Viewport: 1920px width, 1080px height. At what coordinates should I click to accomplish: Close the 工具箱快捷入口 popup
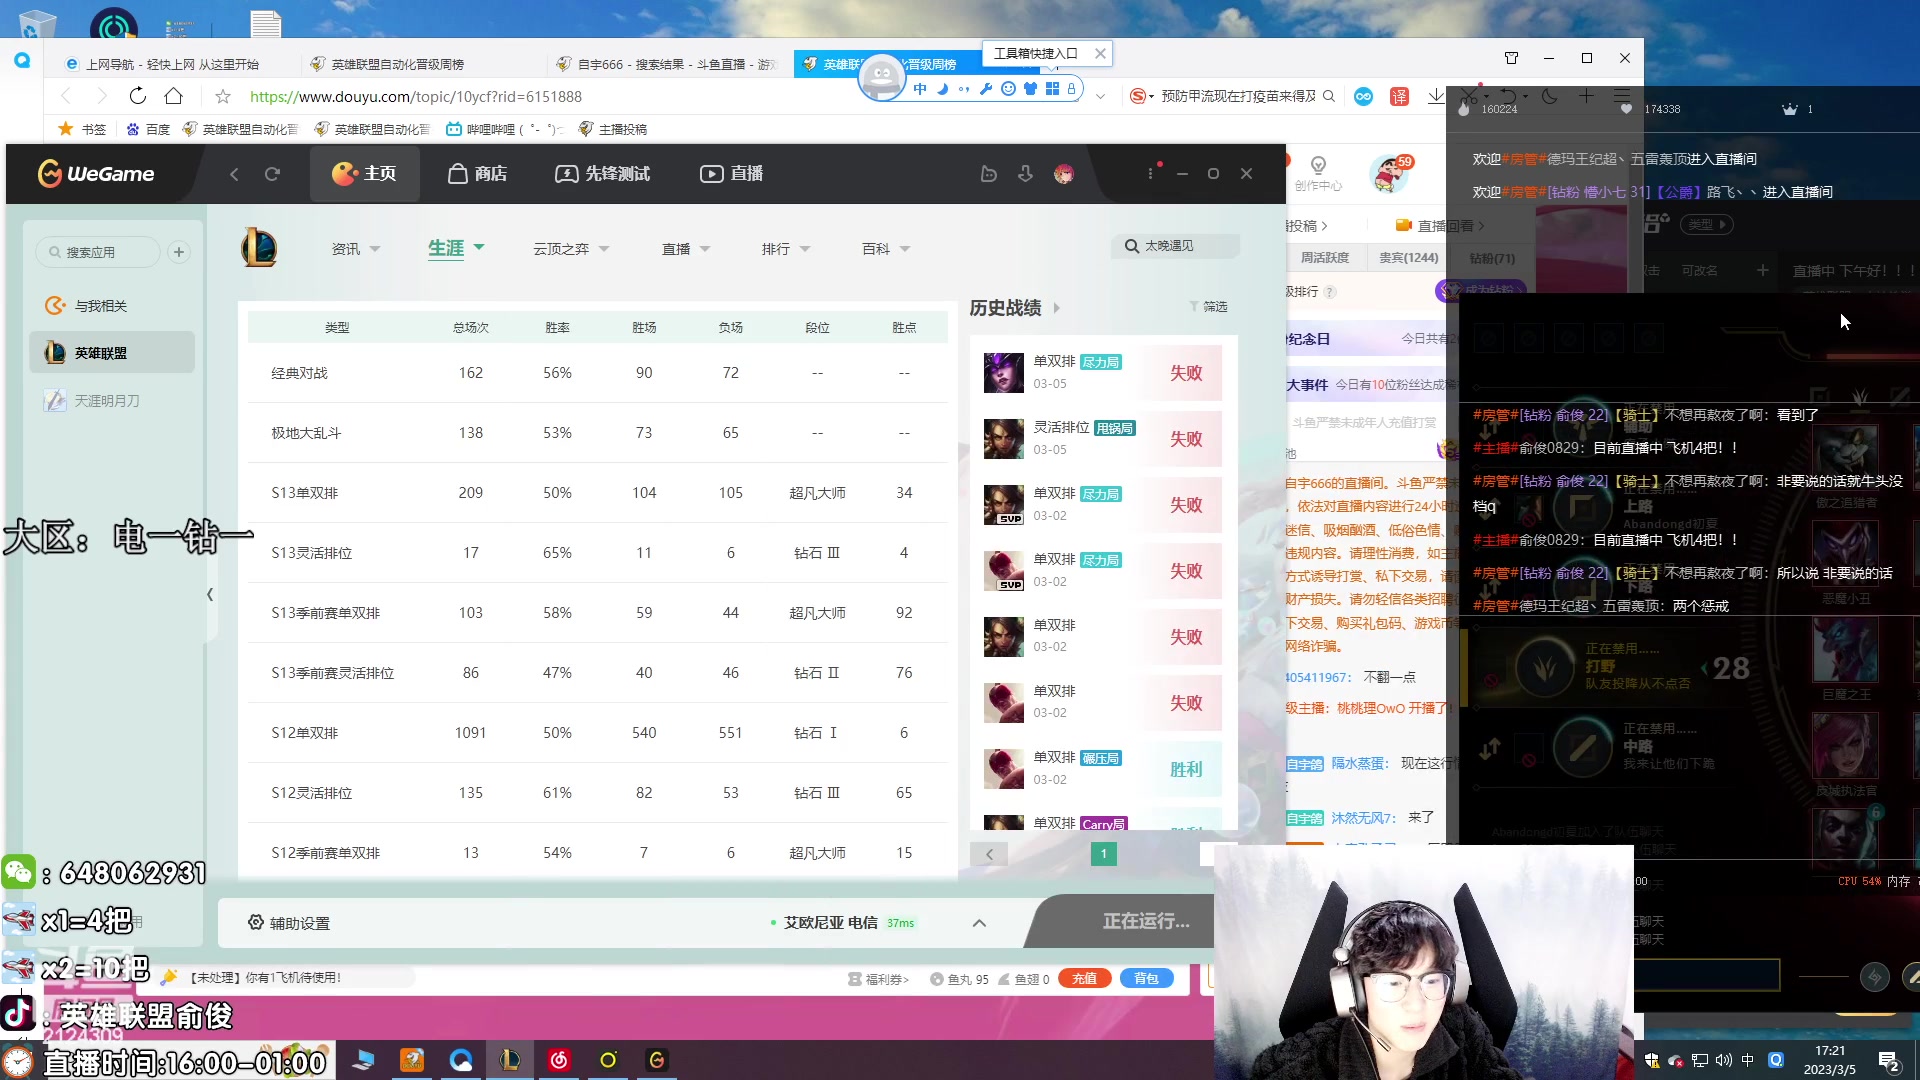pyautogui.click(x=1100, y=54)
